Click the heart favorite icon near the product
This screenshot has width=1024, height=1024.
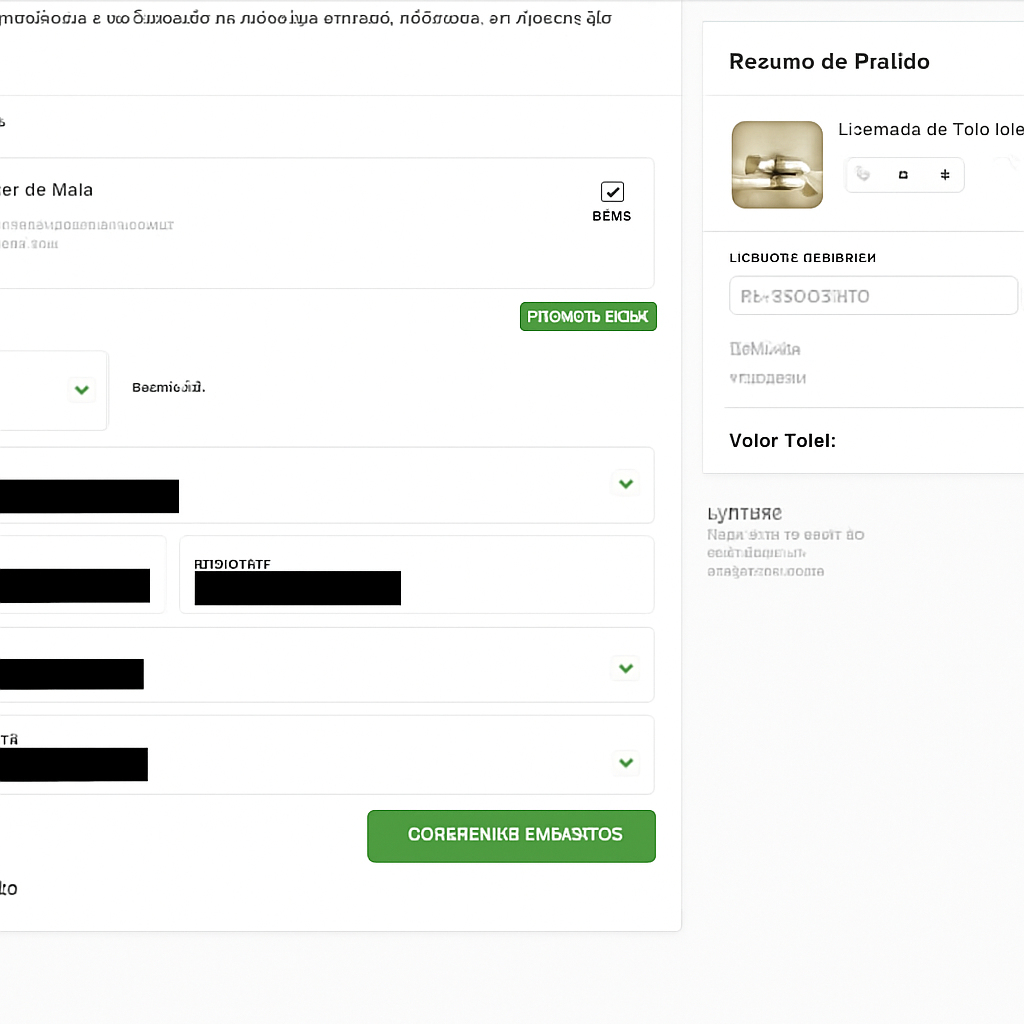[862, 174]
